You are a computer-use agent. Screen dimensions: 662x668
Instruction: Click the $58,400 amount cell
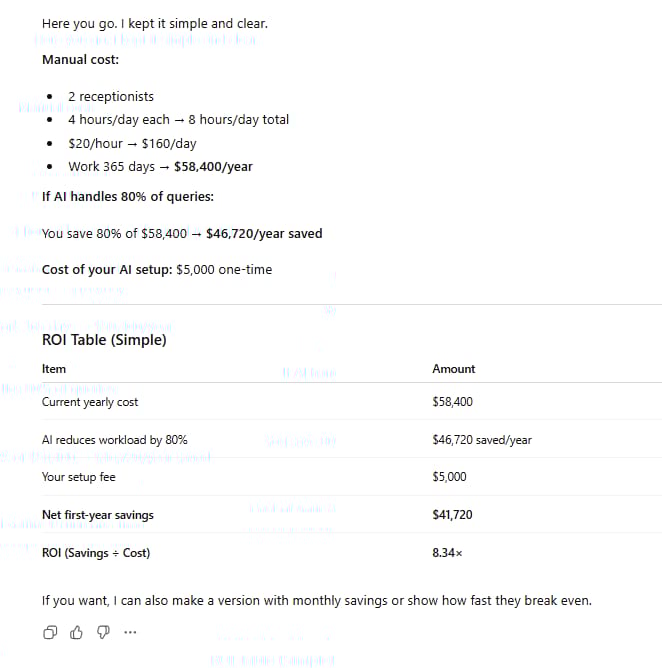click(452, 402)
